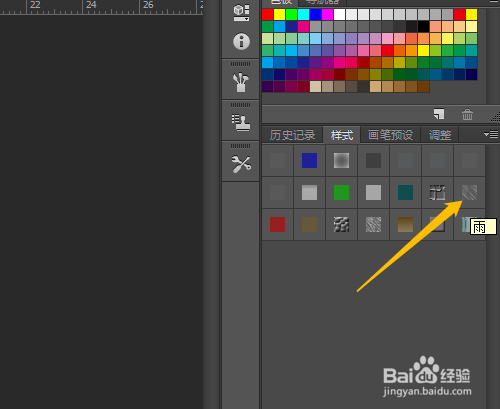Apply the solid blue style

(x=309, y=160)
